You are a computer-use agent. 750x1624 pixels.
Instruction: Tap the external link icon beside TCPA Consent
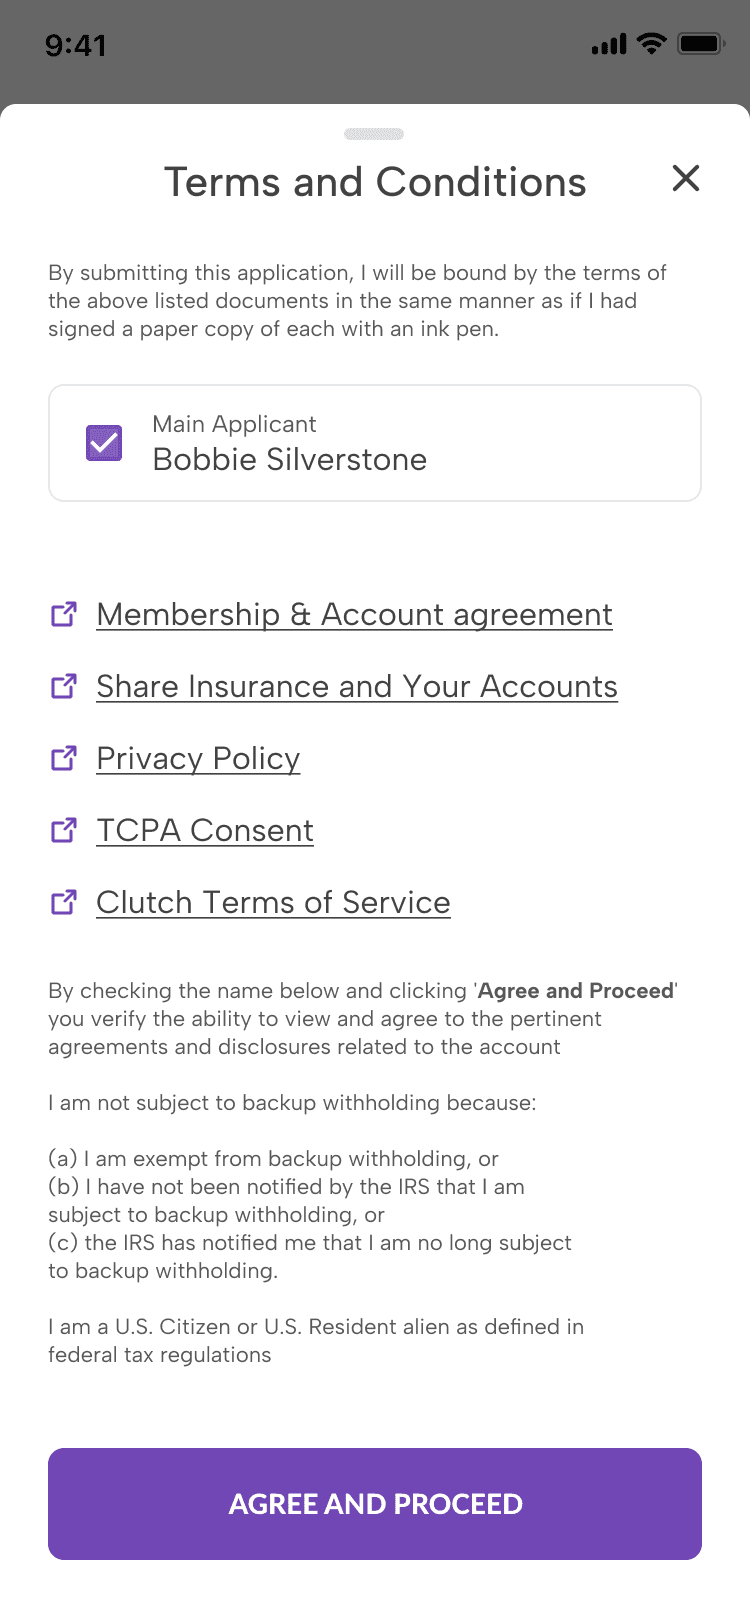[x=64, y=830]
